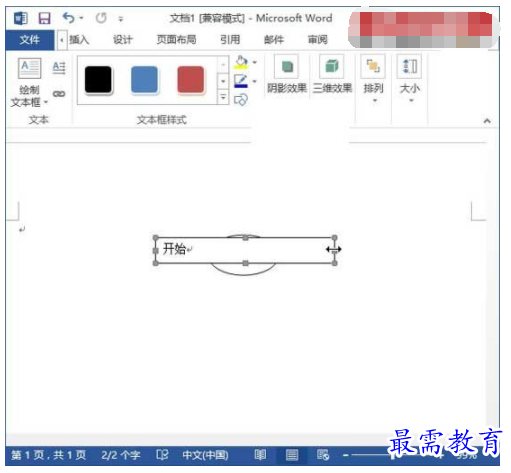Click the redo/repeat icon
Screen dimensions: 511x473
(101, 18)
